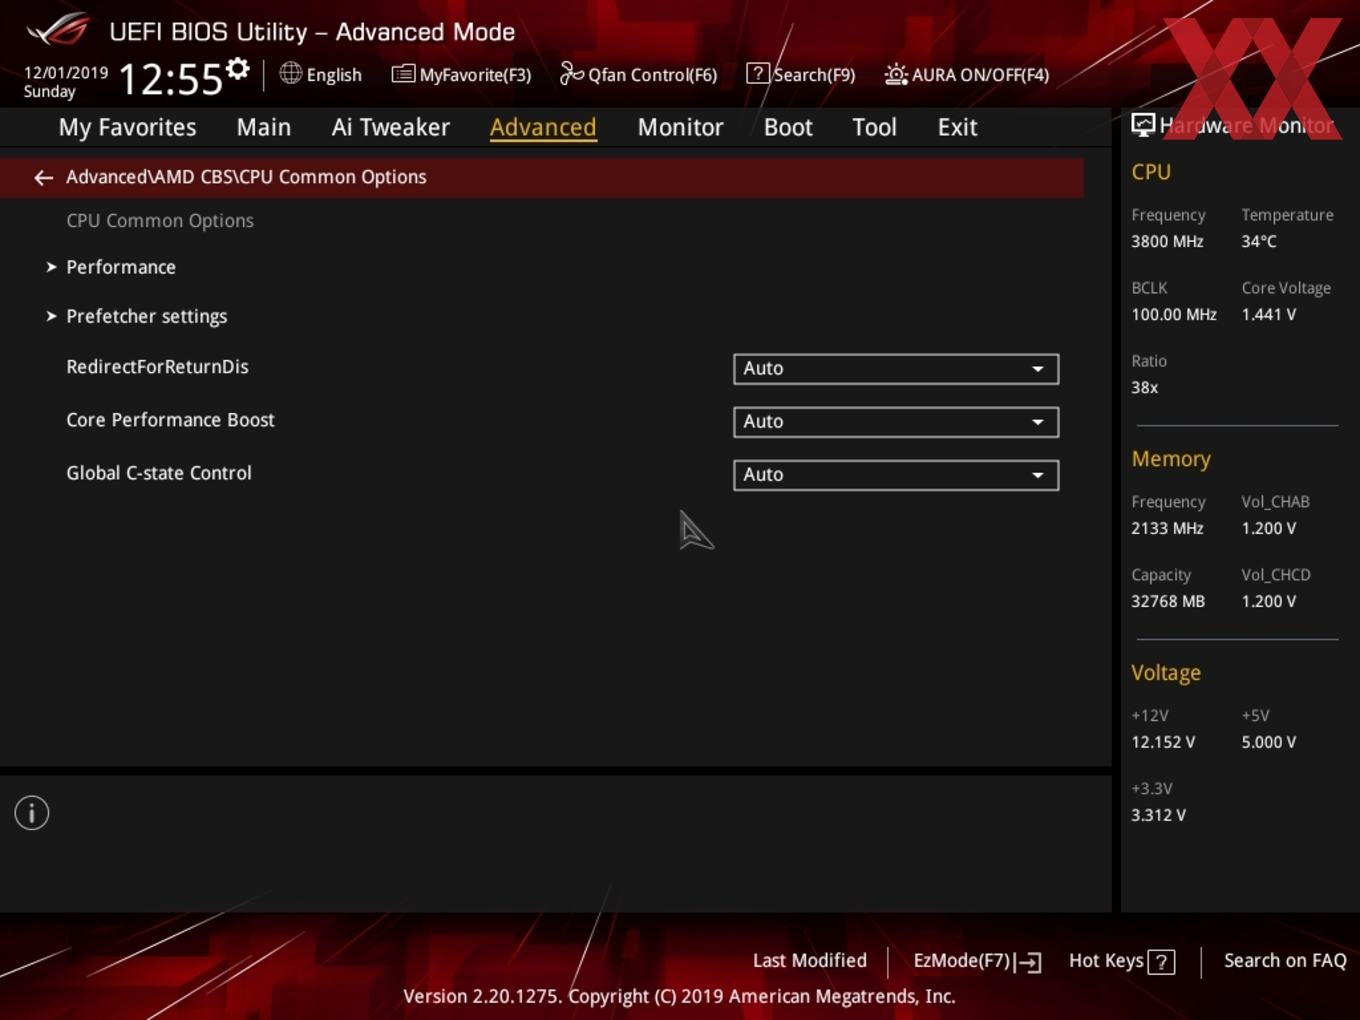
Task: Click the Hot Keys question mark icon
Action: [1161, 962]
